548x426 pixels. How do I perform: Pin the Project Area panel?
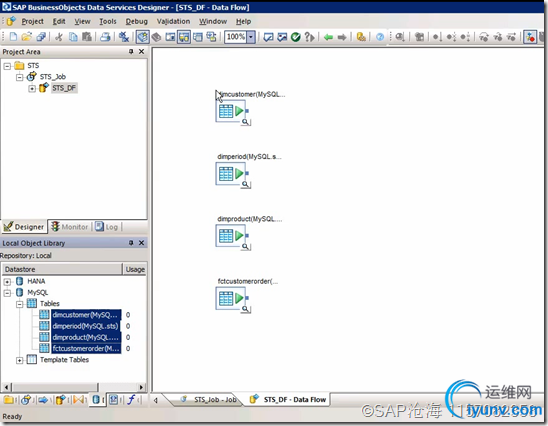coord(131,52)
